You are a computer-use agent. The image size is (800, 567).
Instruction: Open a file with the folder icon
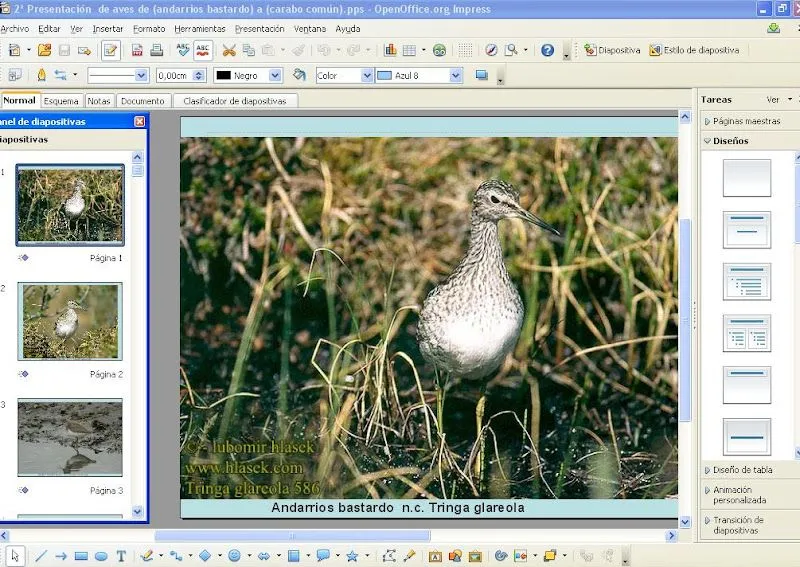pos(44,50)
